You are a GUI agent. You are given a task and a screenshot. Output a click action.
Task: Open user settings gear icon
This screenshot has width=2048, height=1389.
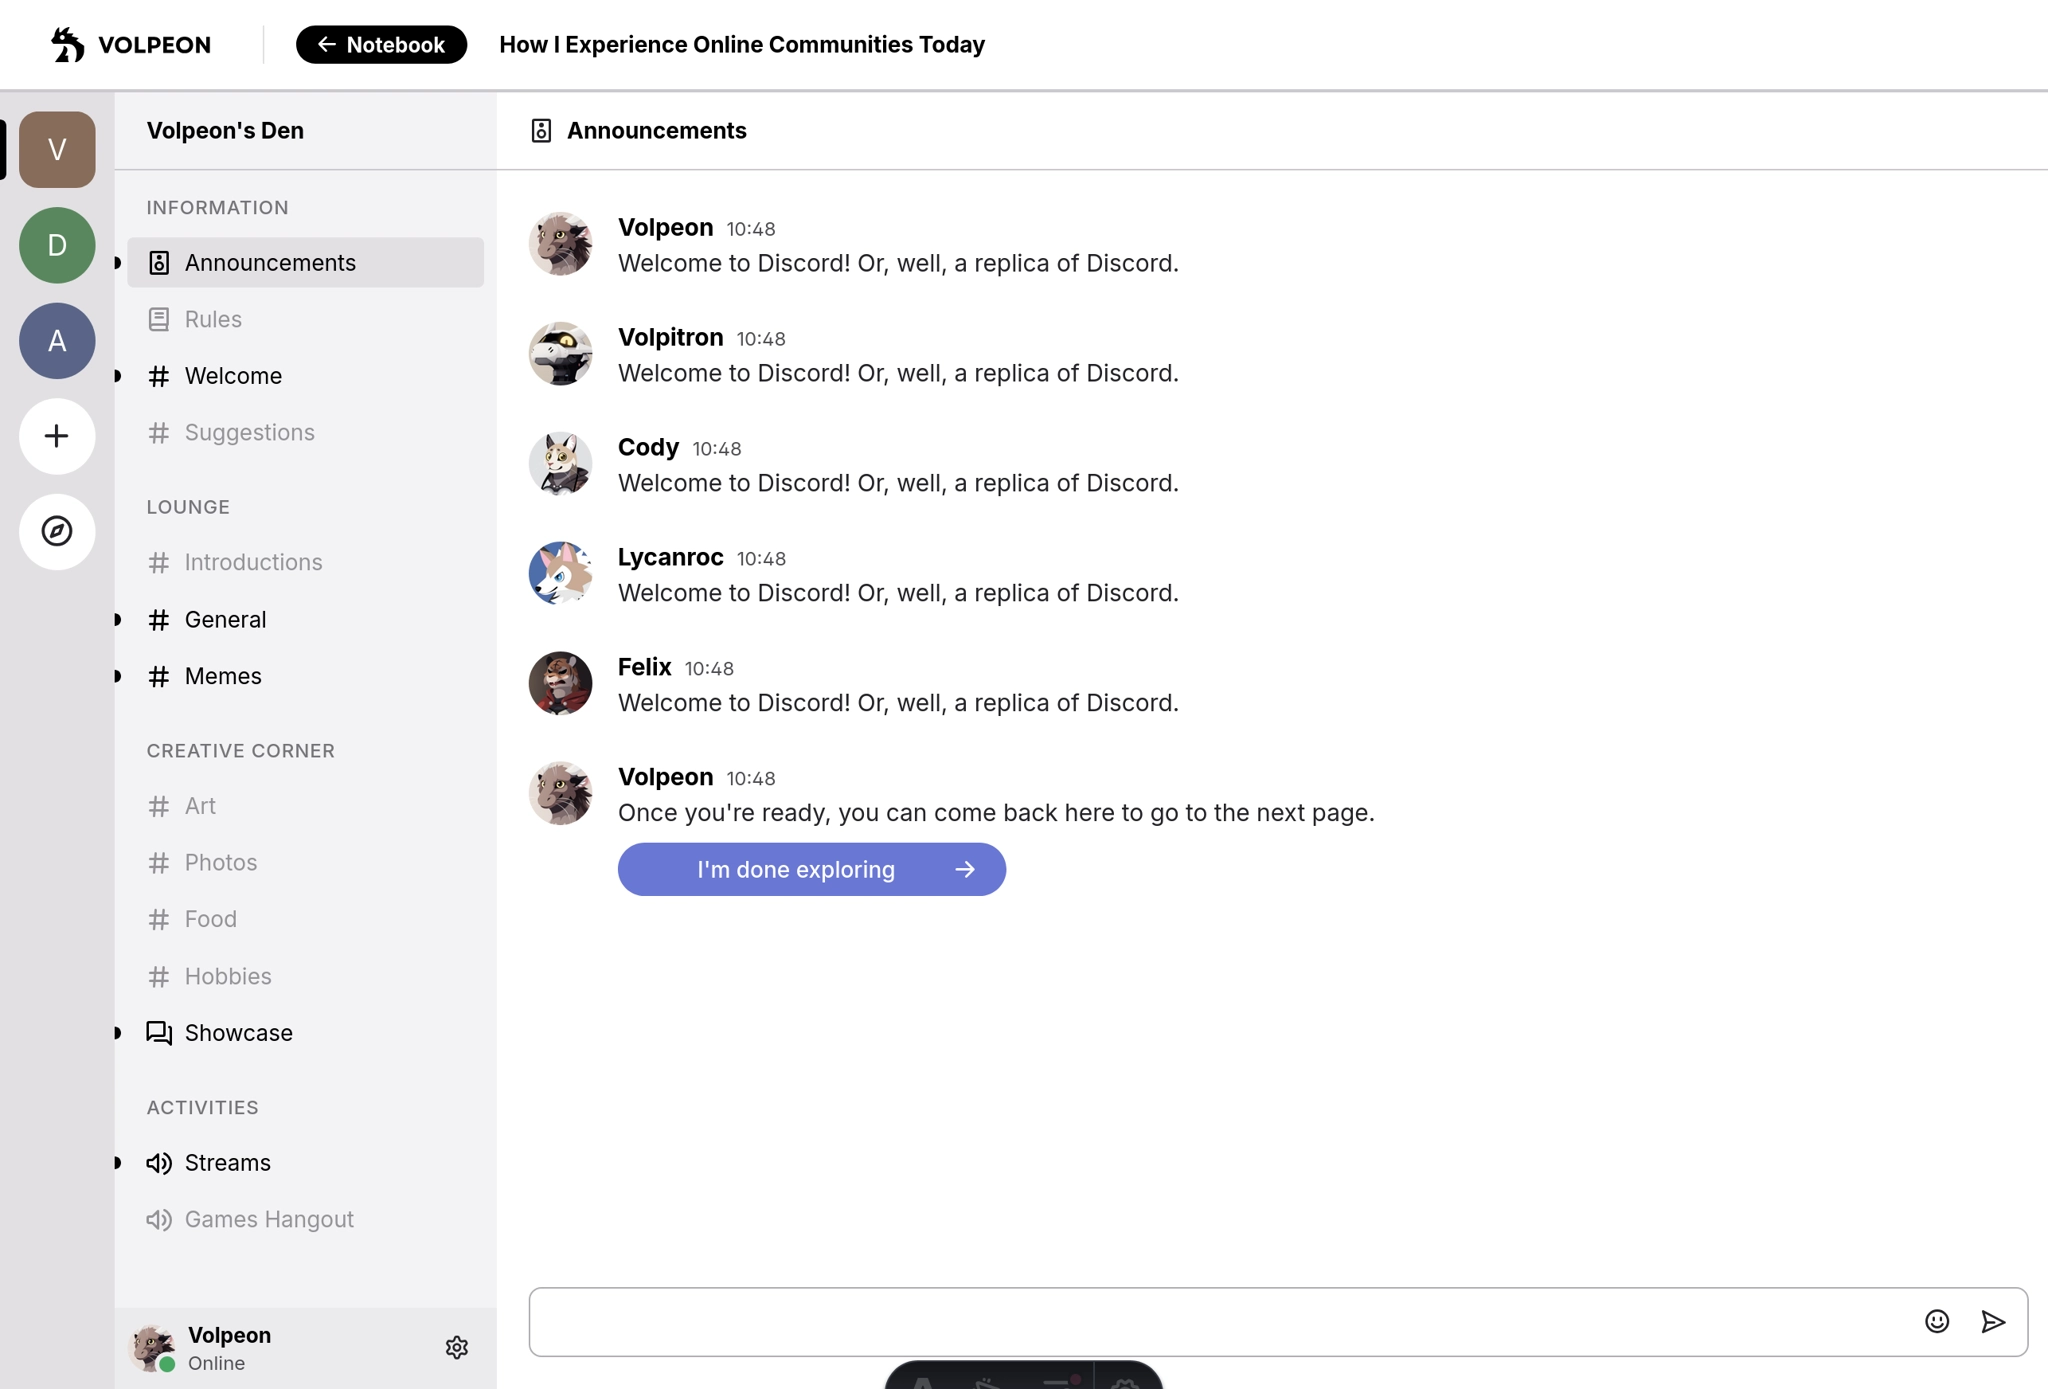(457, 1348)
